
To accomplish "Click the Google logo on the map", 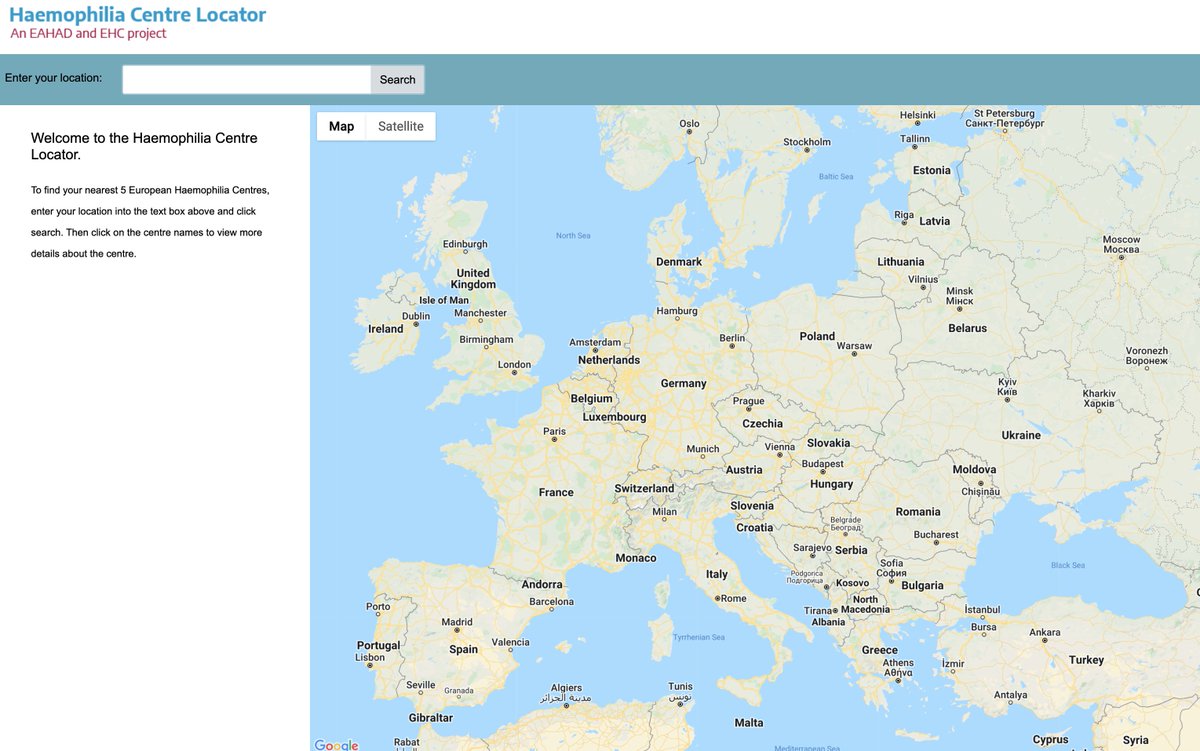I will (336, 745).
